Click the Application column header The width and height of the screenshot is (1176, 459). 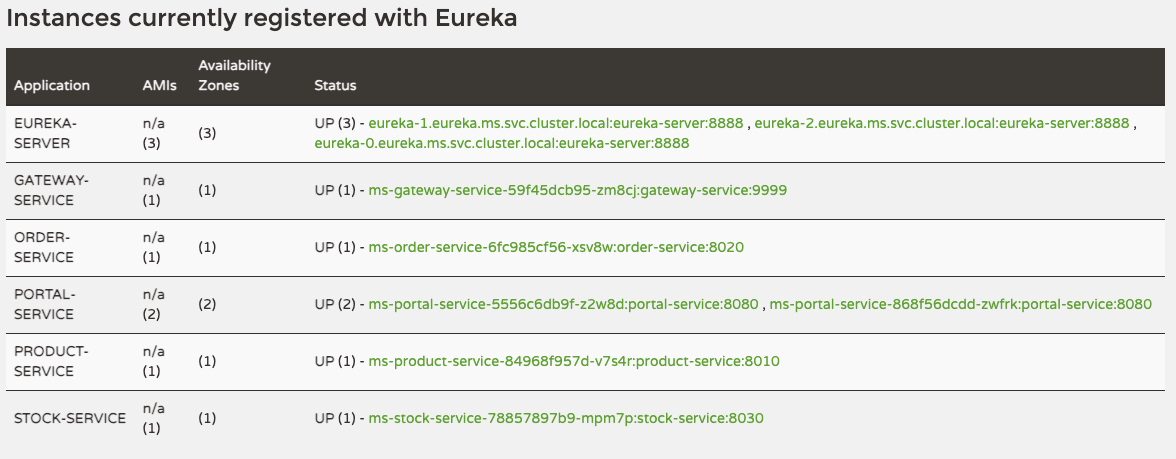tap(52, 86)
